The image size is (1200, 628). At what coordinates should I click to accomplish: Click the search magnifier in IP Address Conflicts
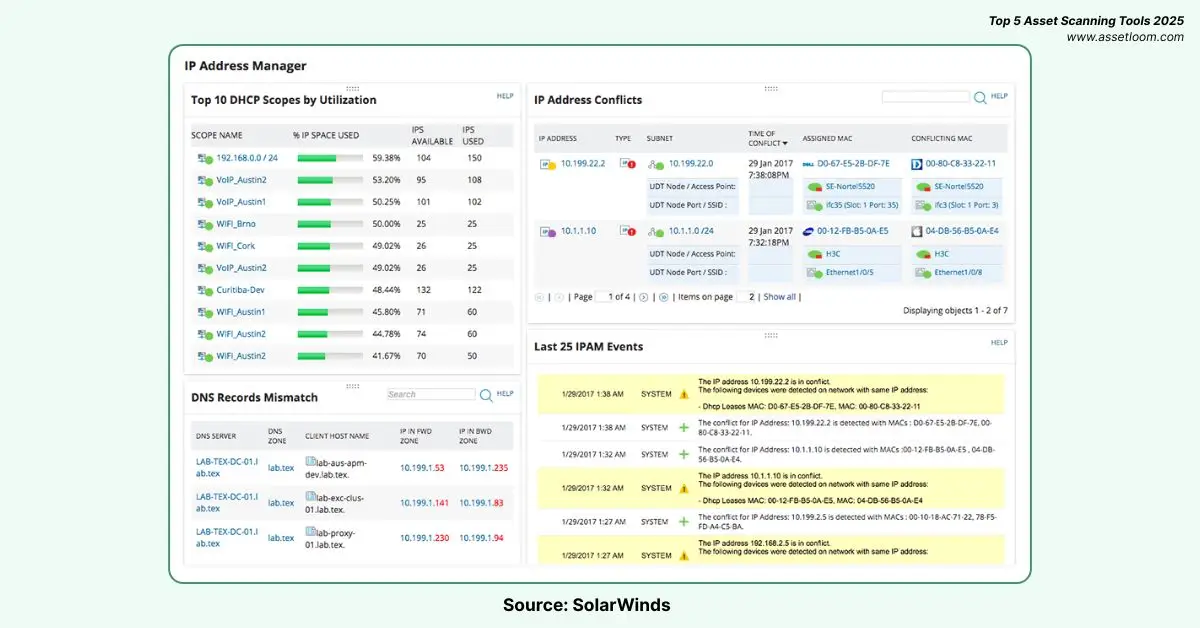tap(980, 97)
